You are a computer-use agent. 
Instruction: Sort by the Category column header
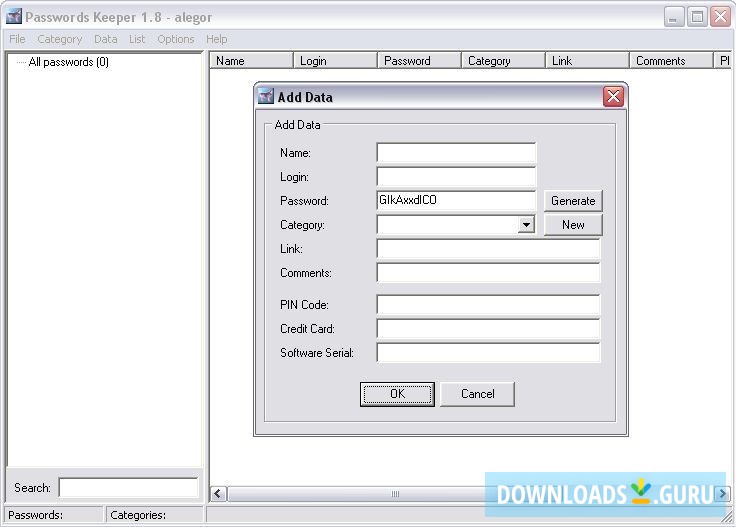click(x=504, y=61)
